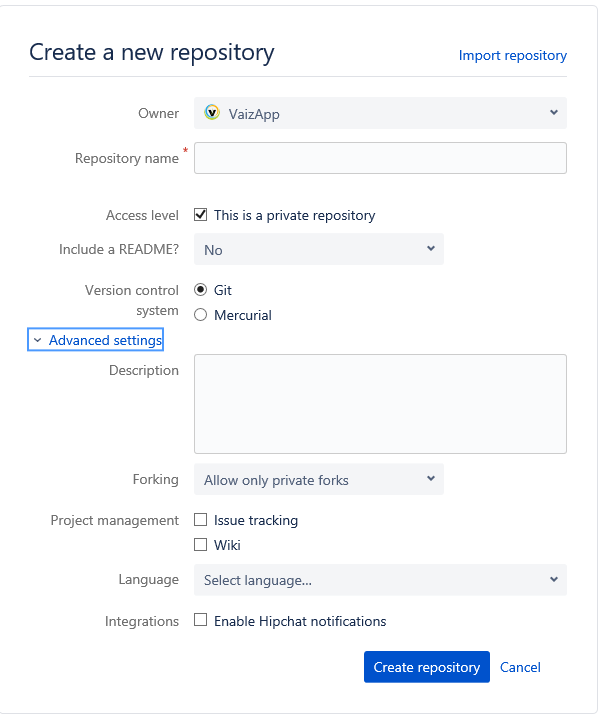Tick Enable Hipchat notifications checkbox

201,621
